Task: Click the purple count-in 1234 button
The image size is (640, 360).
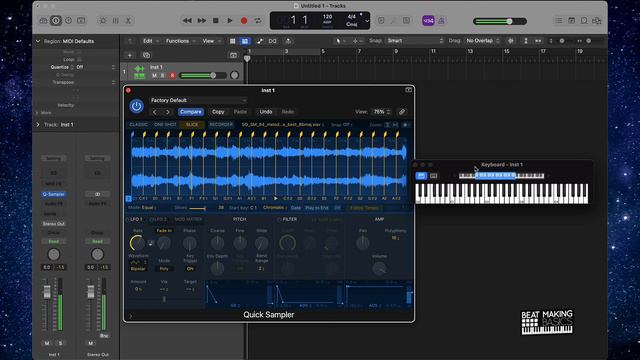Action: [x=428, y=20]
